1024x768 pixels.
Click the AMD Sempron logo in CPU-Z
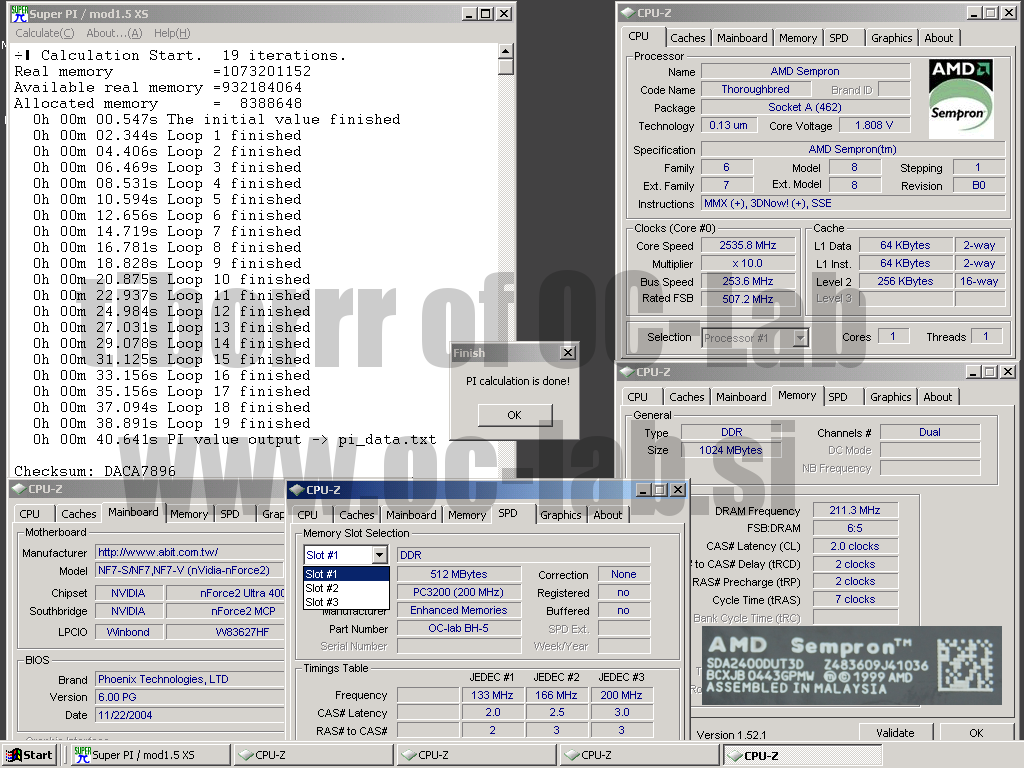click(x=961, y=99)
